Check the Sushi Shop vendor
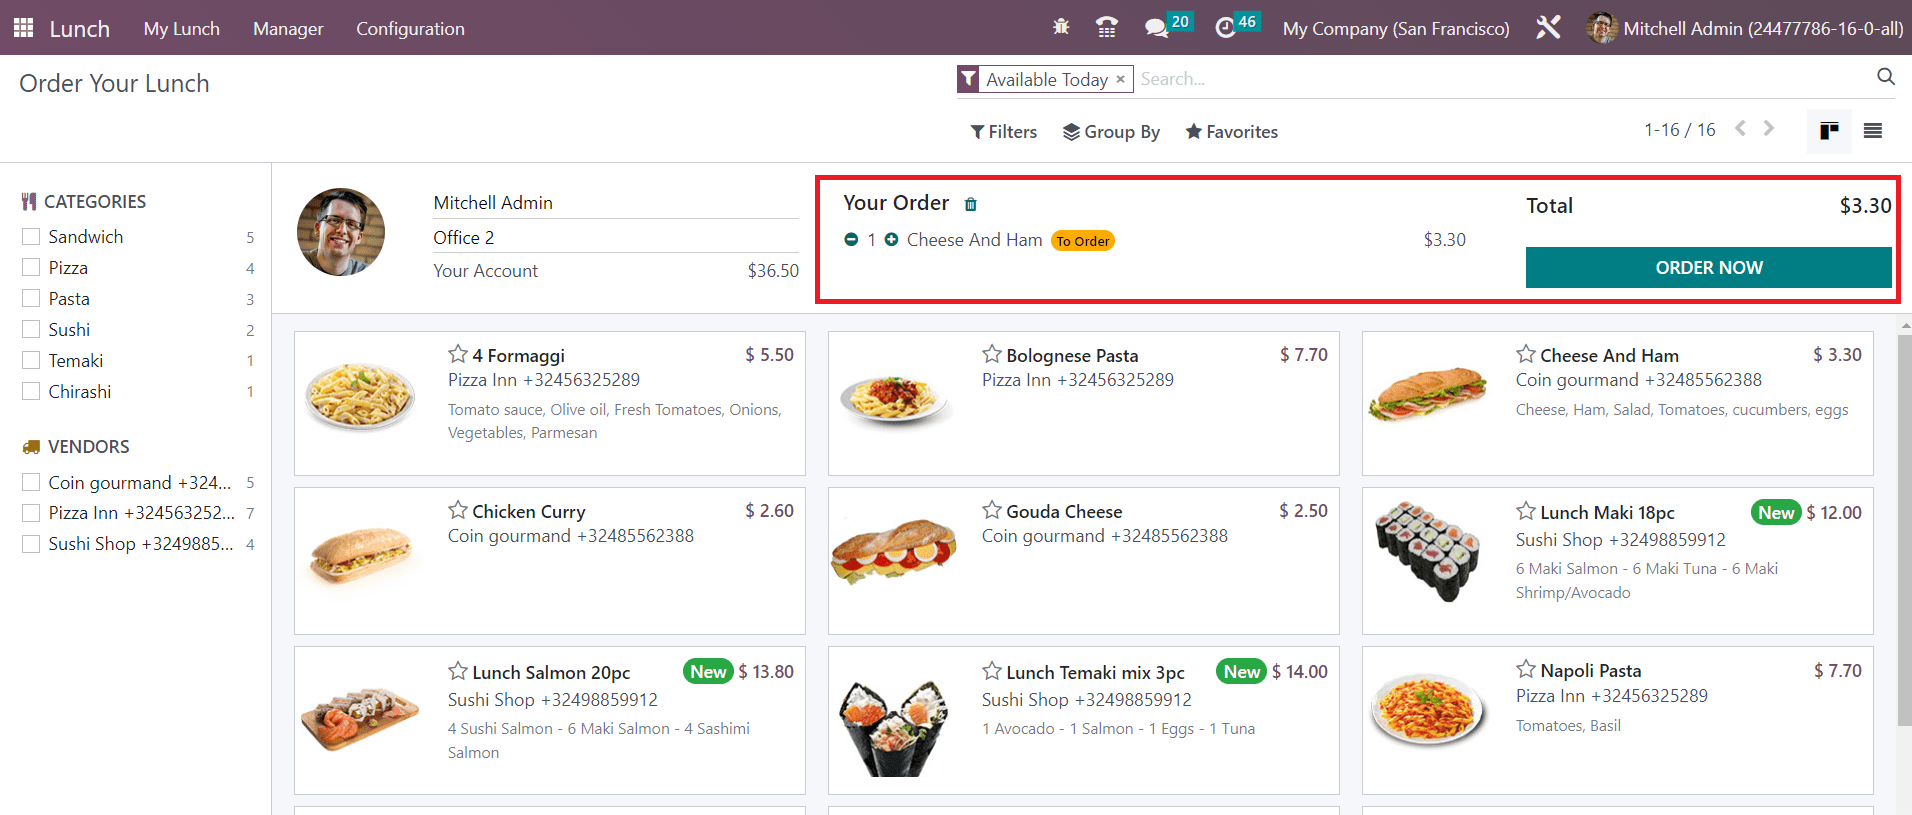The image size is (1912, 815). click(x=31, y=544)
